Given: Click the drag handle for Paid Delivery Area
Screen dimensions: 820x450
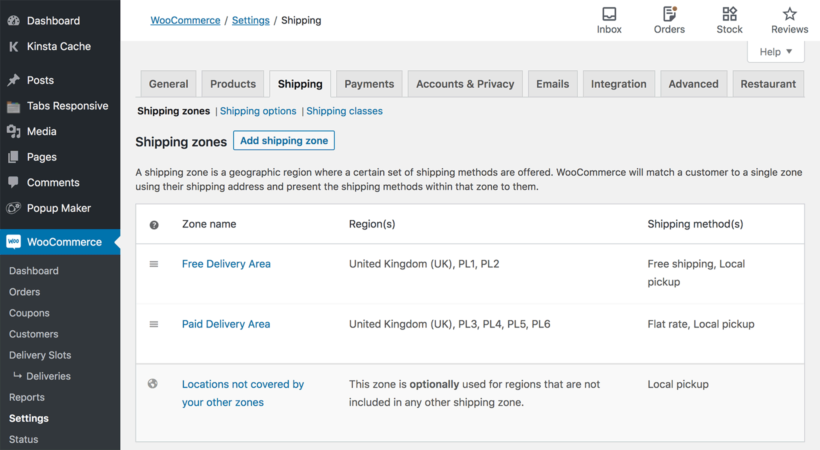Looking at the screenshot, I should [154, 324].
